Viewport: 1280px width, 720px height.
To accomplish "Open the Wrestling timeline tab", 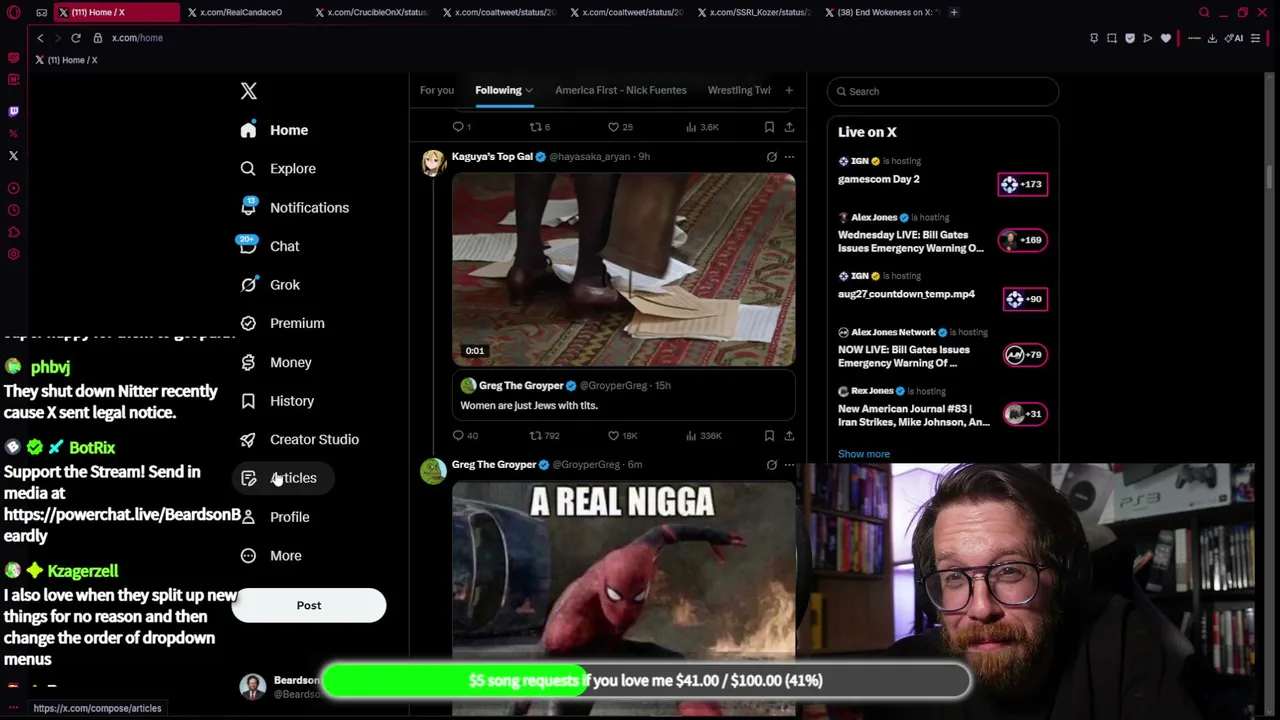I will click(x=739, y=90).
